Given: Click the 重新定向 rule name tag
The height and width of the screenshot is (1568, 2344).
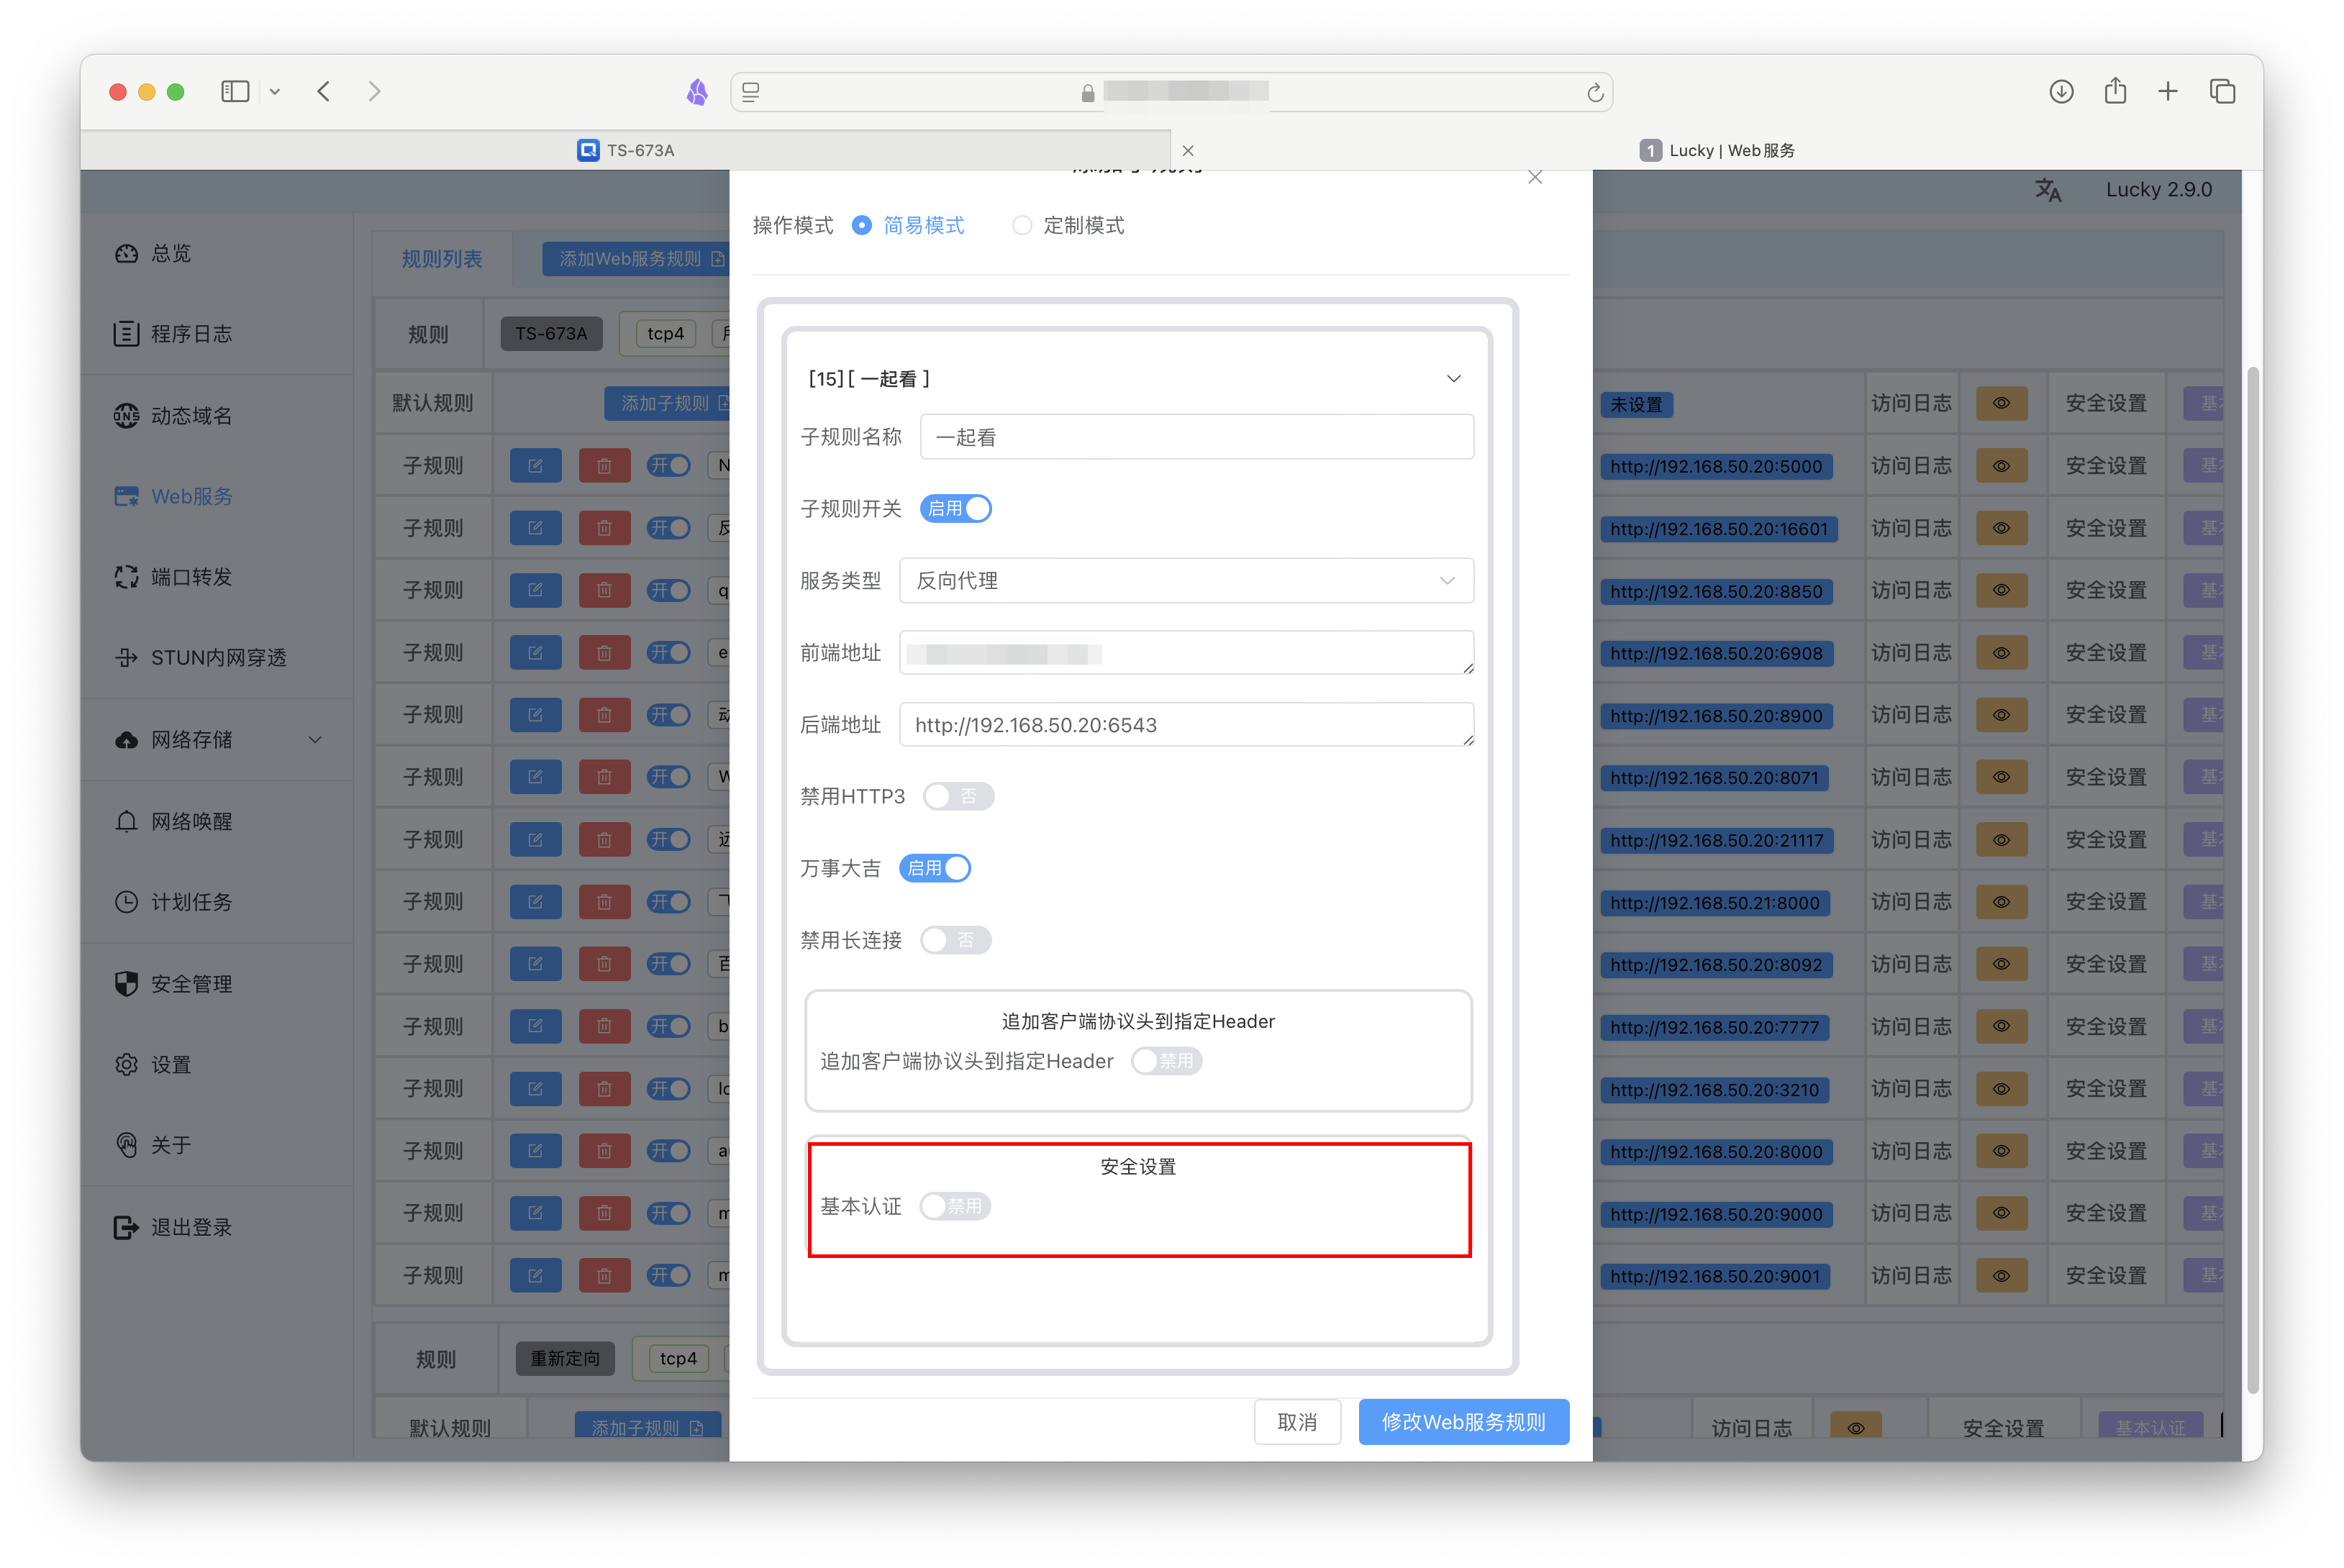Looking at the screenshot, I should pyautogui.click(x=565, y=1358).
